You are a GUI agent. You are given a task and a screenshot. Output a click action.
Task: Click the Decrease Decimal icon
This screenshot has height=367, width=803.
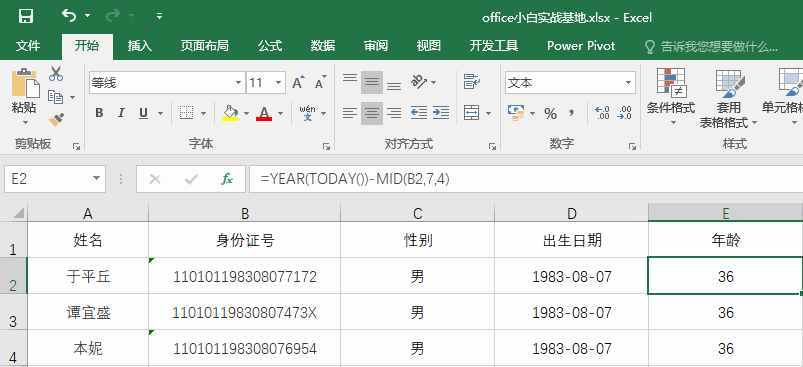pos(625,113)
